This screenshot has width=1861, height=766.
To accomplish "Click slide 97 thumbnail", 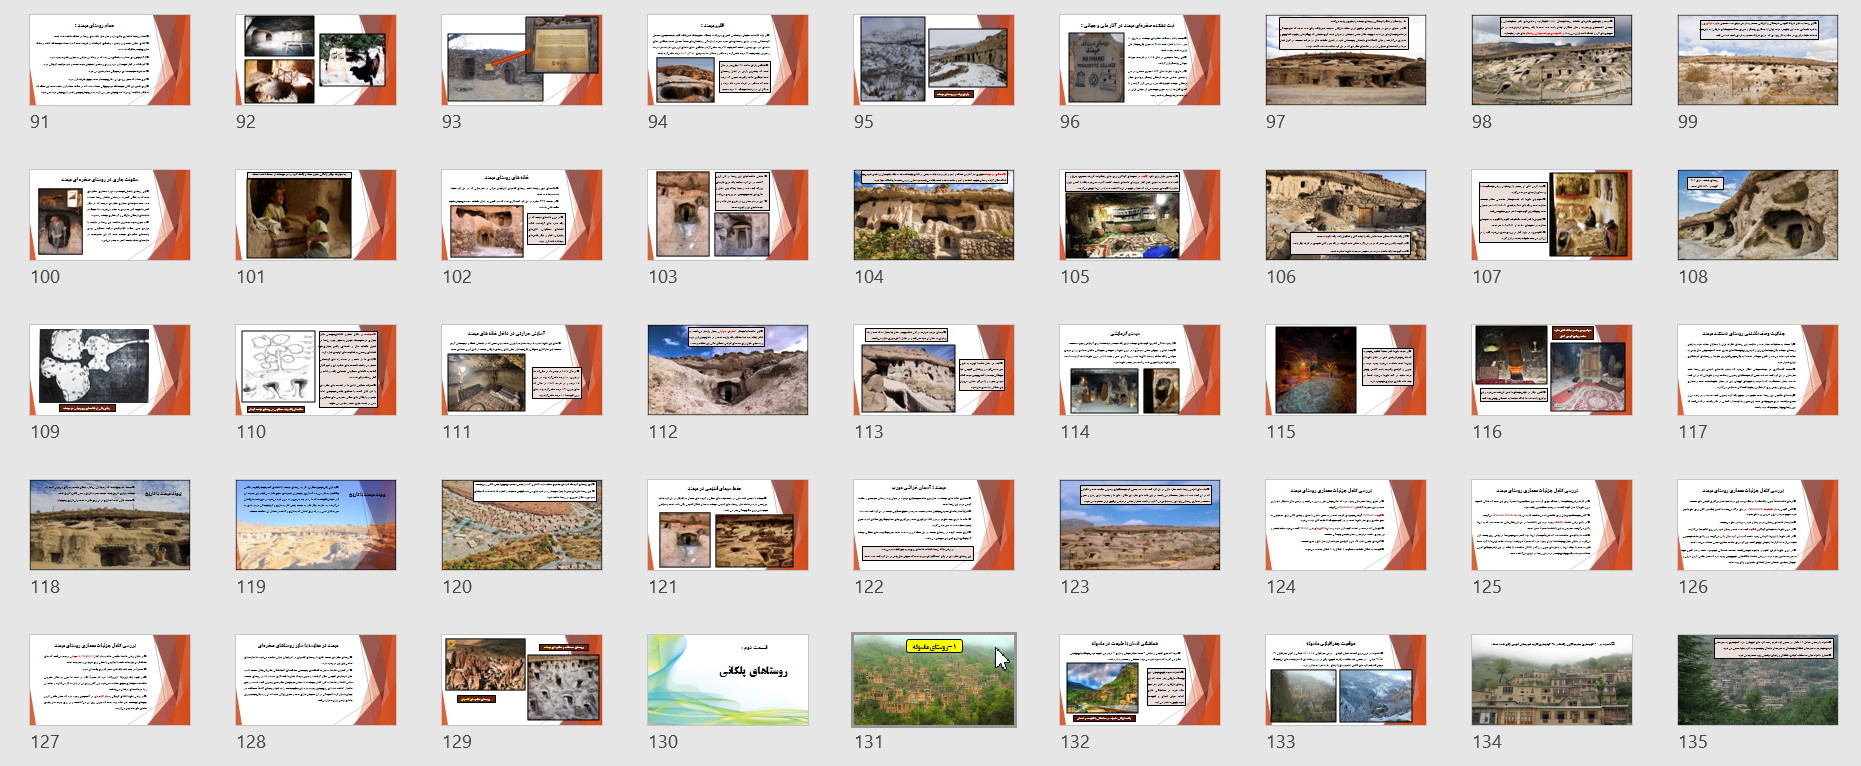I will pyautogui.click(x=1346, y=60).
